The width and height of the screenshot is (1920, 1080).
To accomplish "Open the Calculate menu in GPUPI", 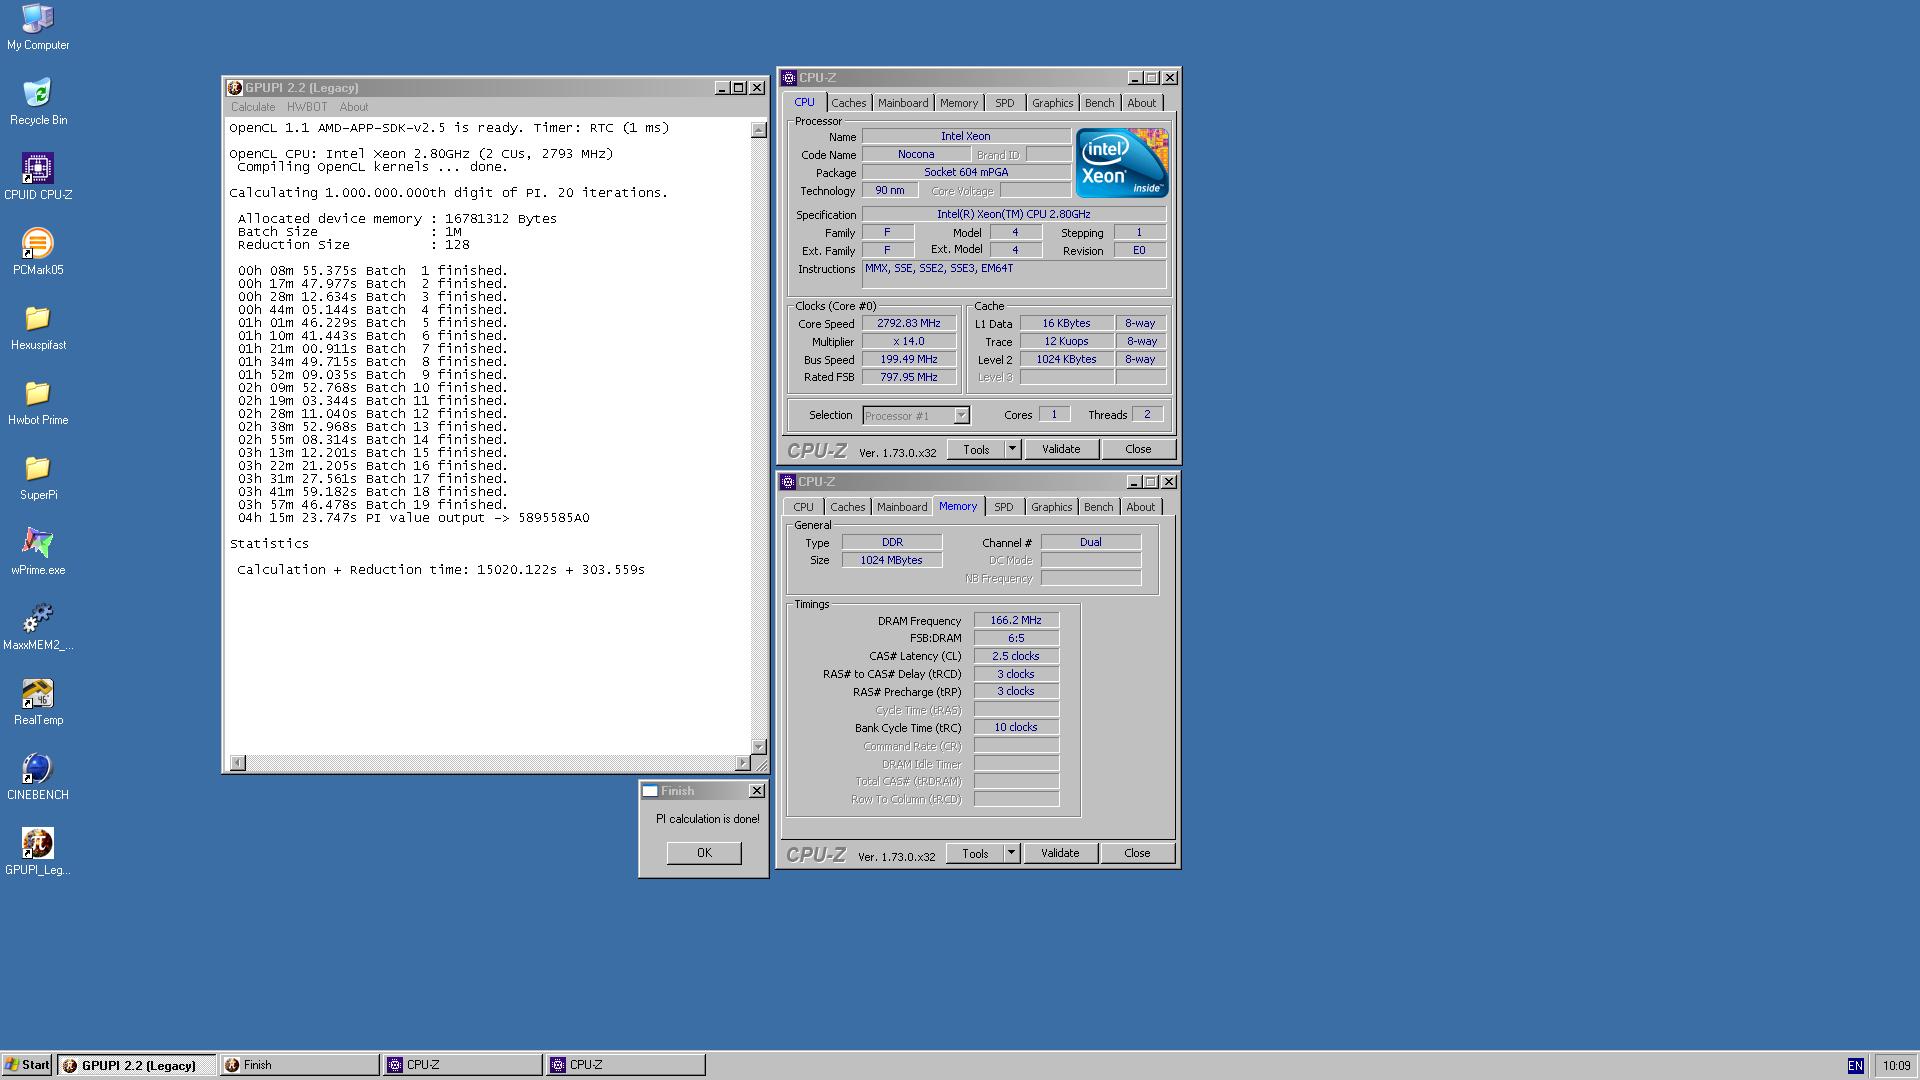I will pos(253,107).
